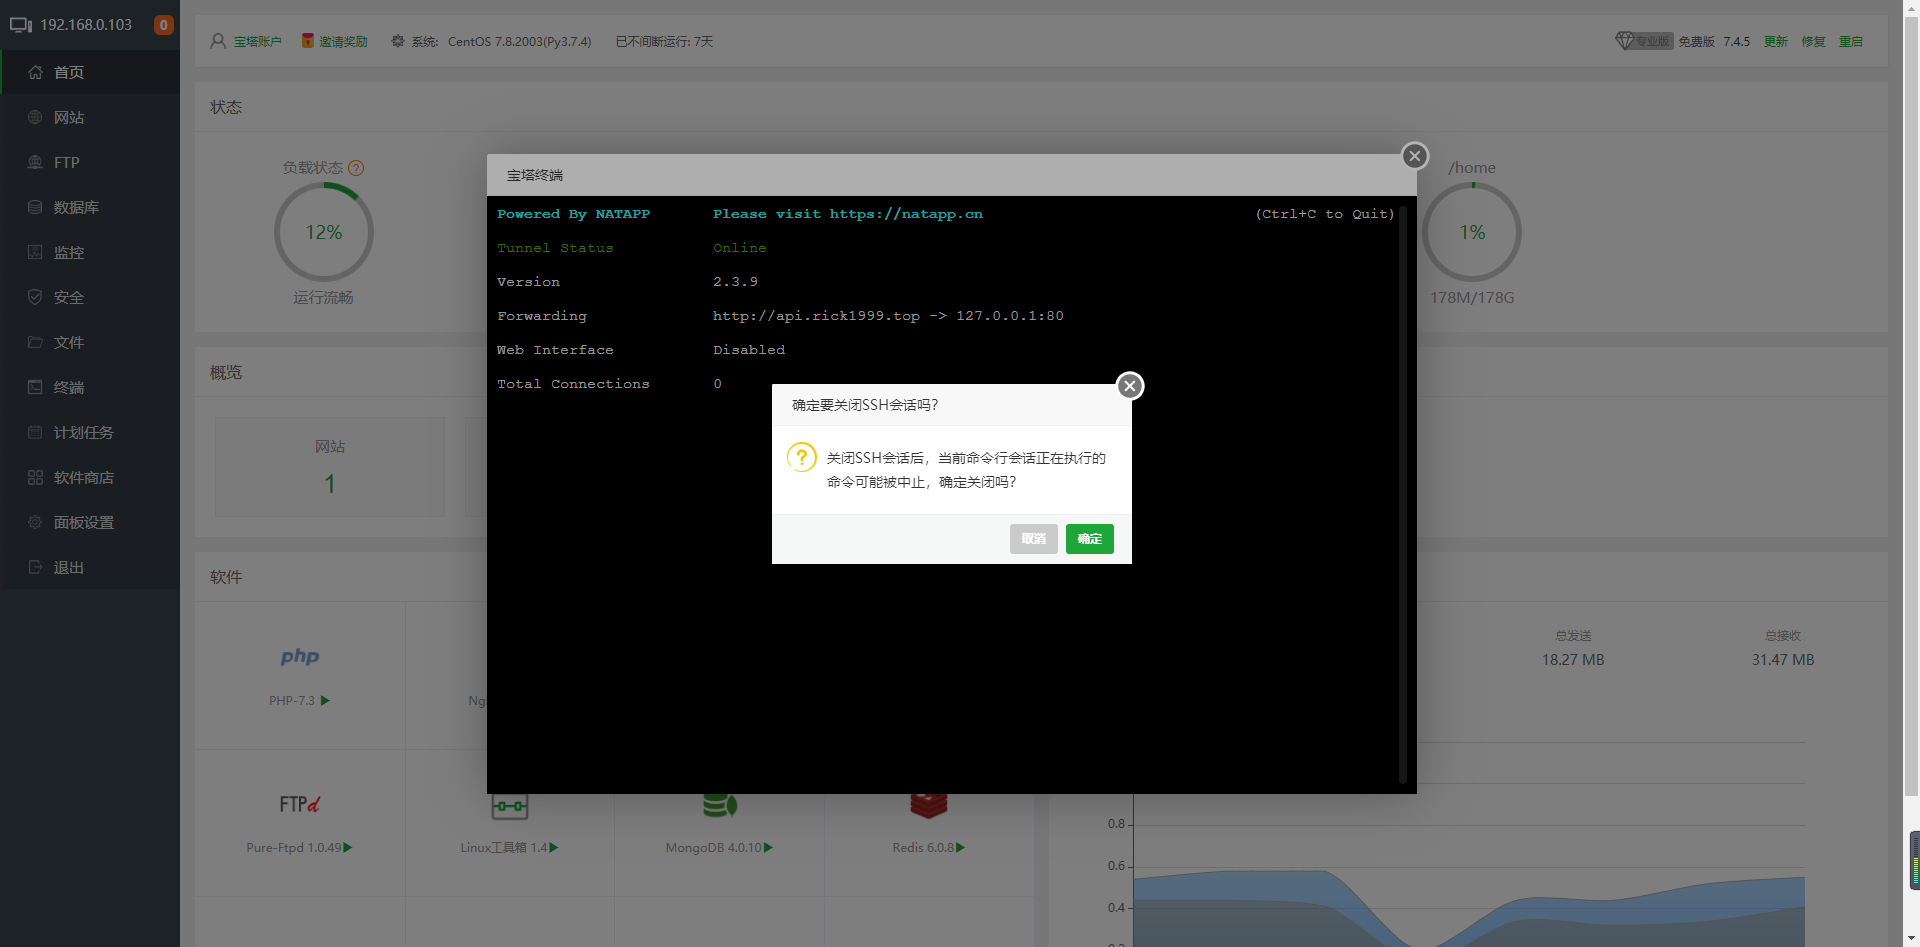Open 网站 websites menu item
Image resolution: width=1920 pixels, height=947 pixels.
(x=68, y=117)
